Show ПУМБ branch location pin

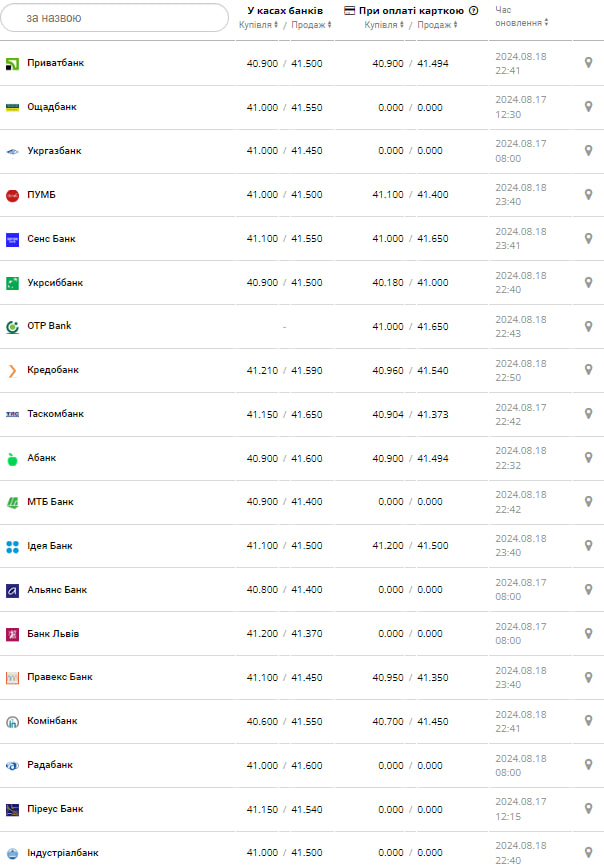(x=588, y=195)
